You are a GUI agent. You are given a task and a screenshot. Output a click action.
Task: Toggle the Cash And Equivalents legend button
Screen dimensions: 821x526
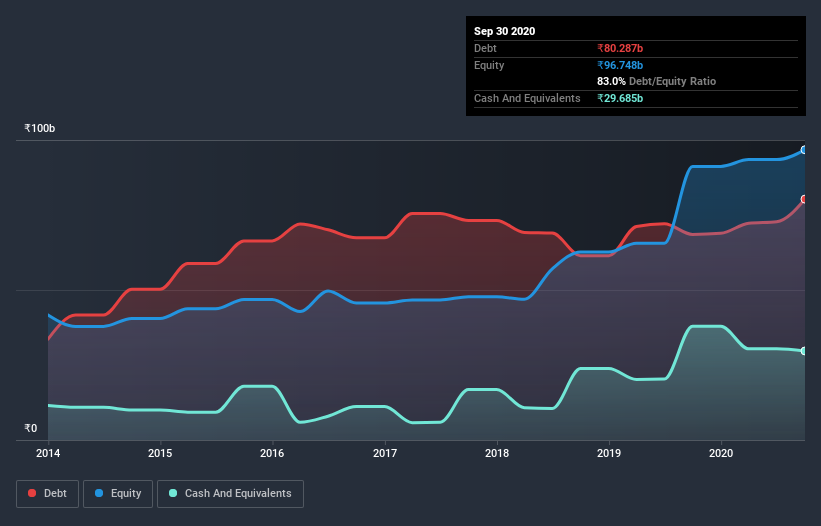pyautogui.click(x=230, y=494)
